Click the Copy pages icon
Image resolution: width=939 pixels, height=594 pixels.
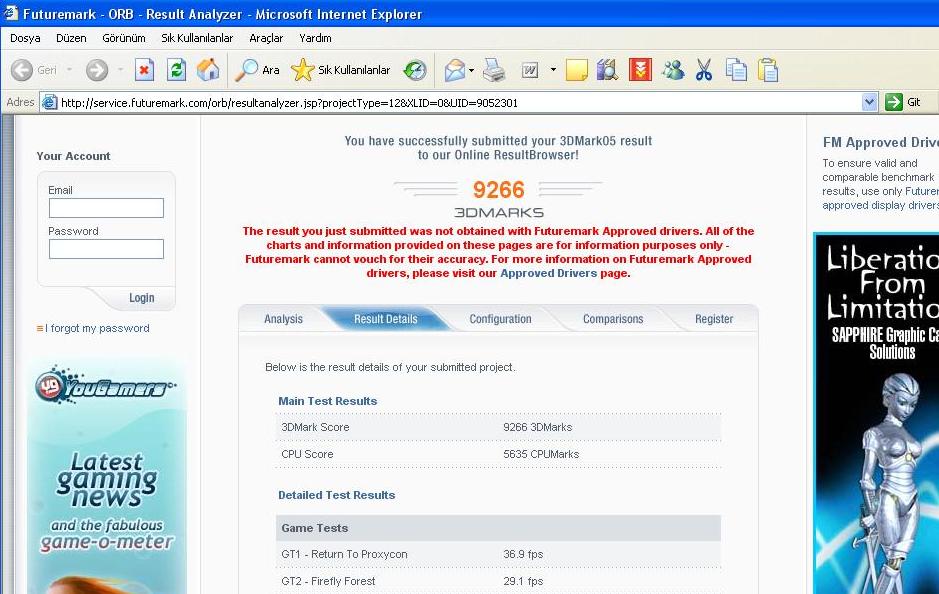tap(736, 70)
